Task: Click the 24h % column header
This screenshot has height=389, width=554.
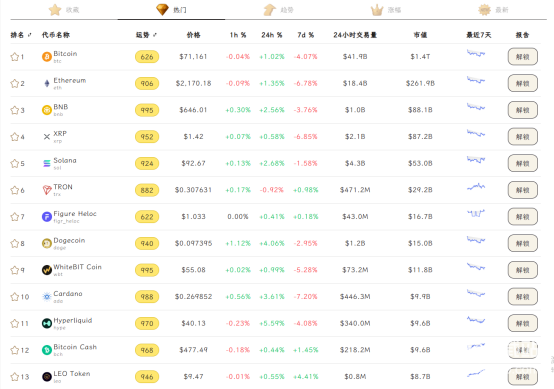Action: tap(272, 35)
